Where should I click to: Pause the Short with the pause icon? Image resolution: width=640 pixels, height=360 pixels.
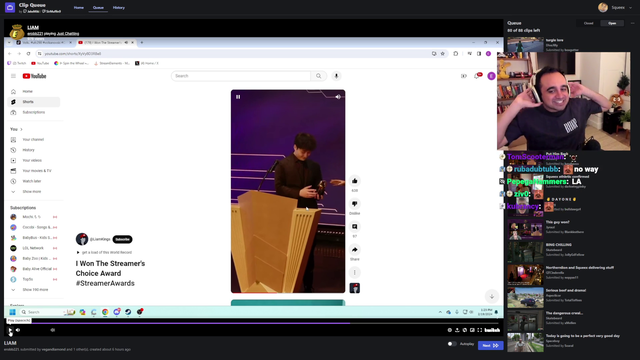click(x=238, y=97)
